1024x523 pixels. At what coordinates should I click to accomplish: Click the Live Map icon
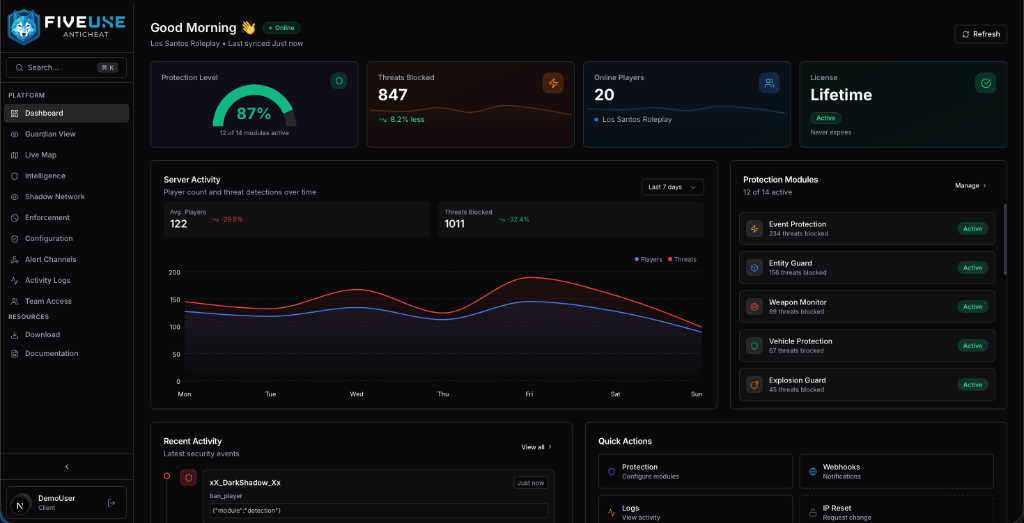14,155
